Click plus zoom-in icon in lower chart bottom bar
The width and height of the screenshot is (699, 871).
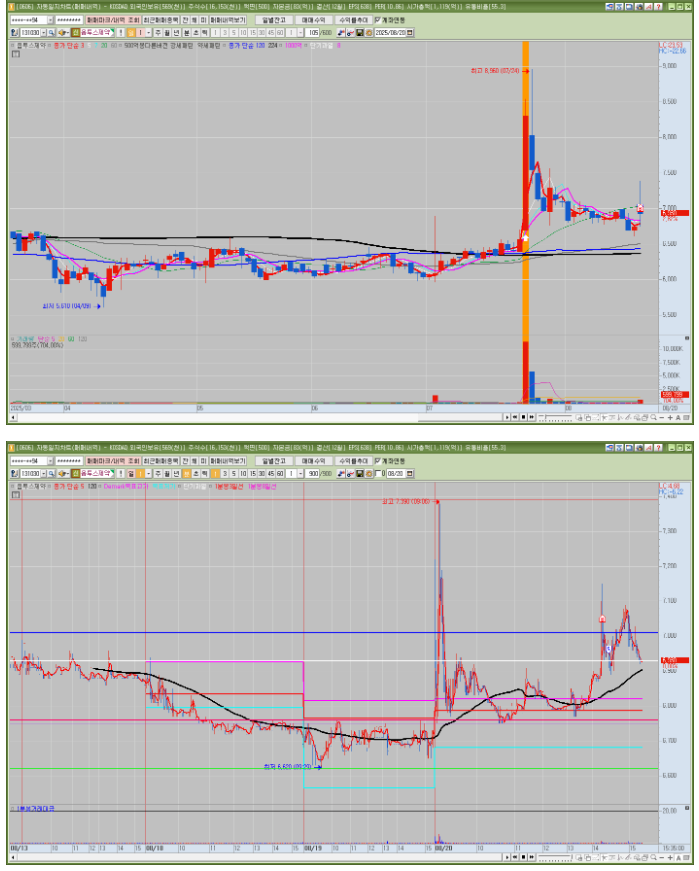tap(670, 858)
